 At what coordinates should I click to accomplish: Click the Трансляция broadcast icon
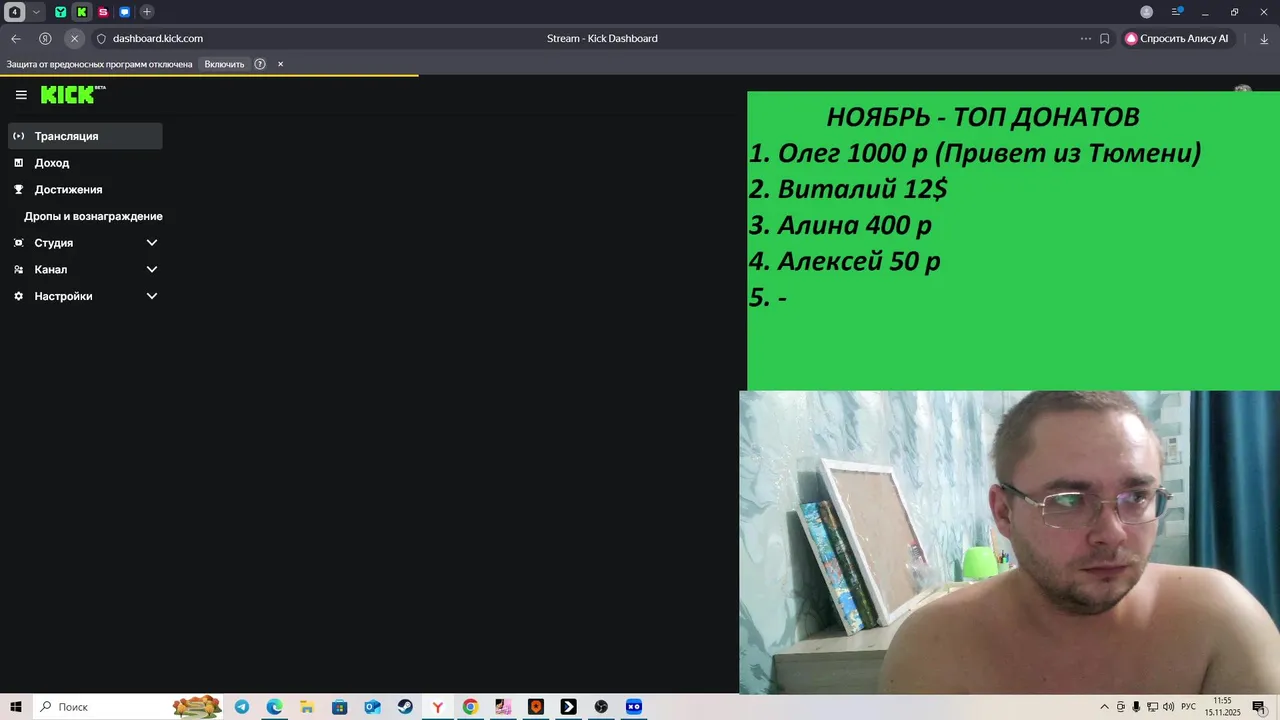(x=18, y=136)
